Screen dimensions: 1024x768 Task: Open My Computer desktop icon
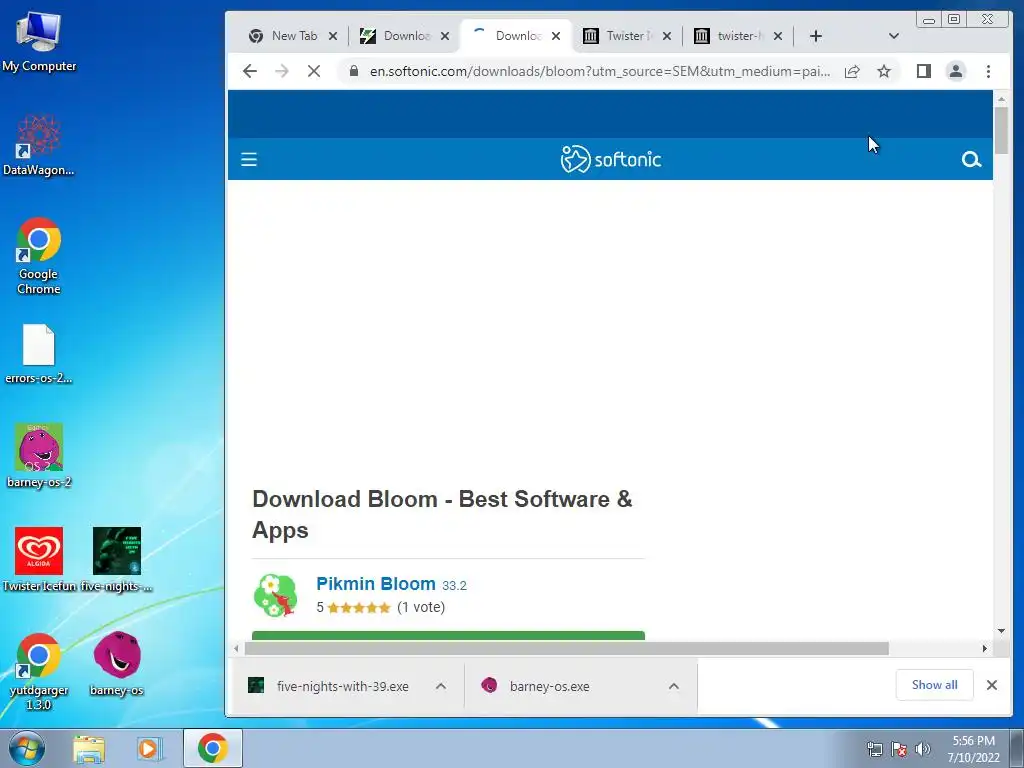pos(39,40)
